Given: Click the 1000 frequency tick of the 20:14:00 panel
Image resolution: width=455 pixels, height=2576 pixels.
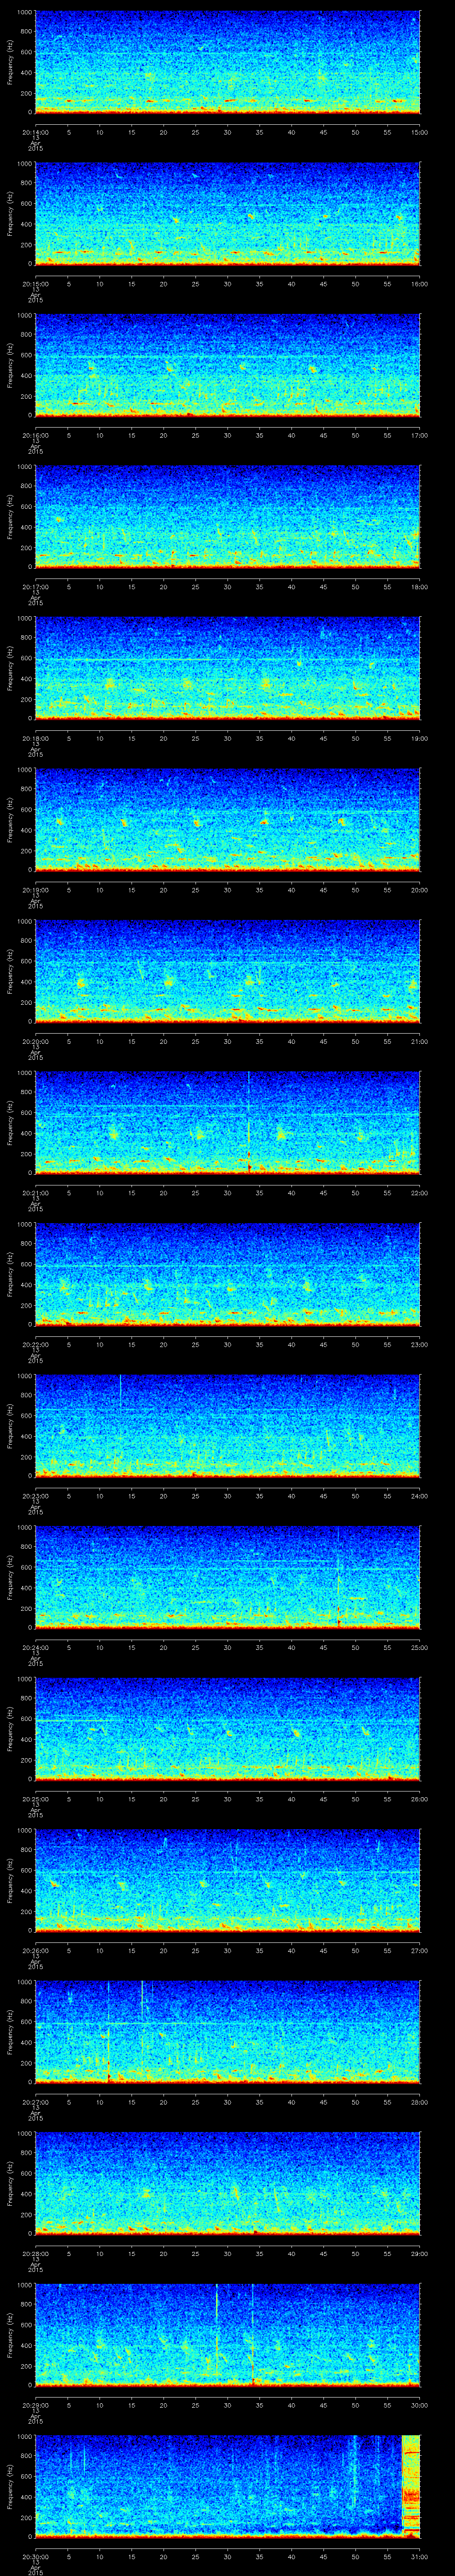Looking at the screenshot, I should (x=24, y=13).
